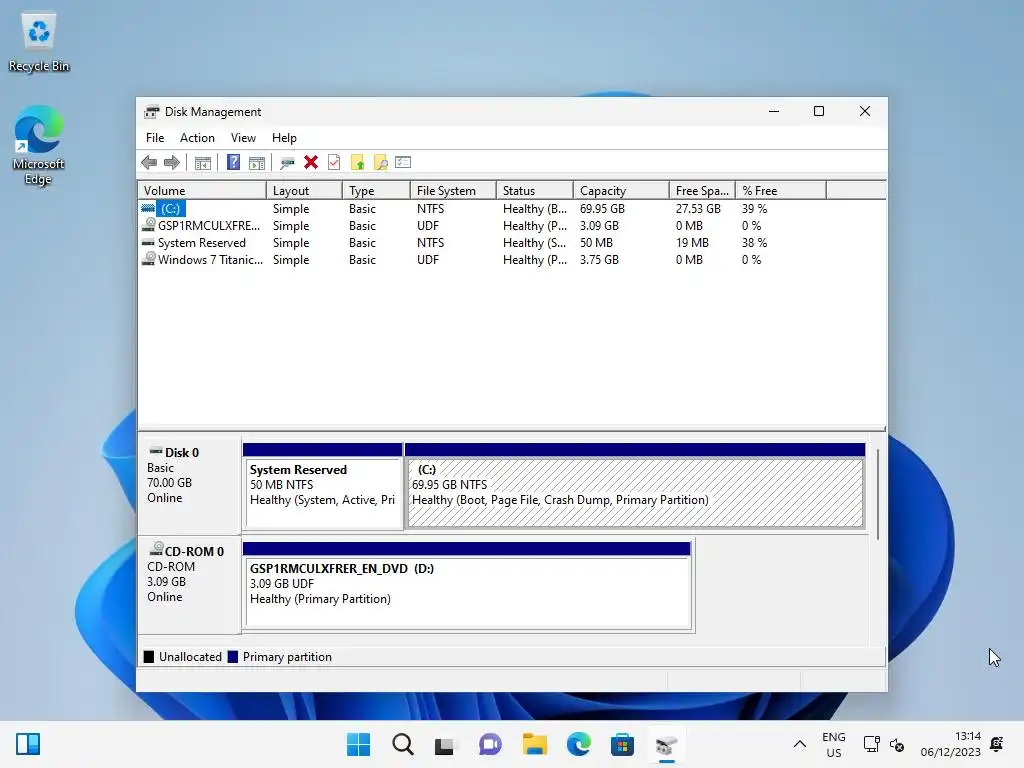
Task: Click 69.95 GB capacity cell
Action: click(x=602, y=208)
